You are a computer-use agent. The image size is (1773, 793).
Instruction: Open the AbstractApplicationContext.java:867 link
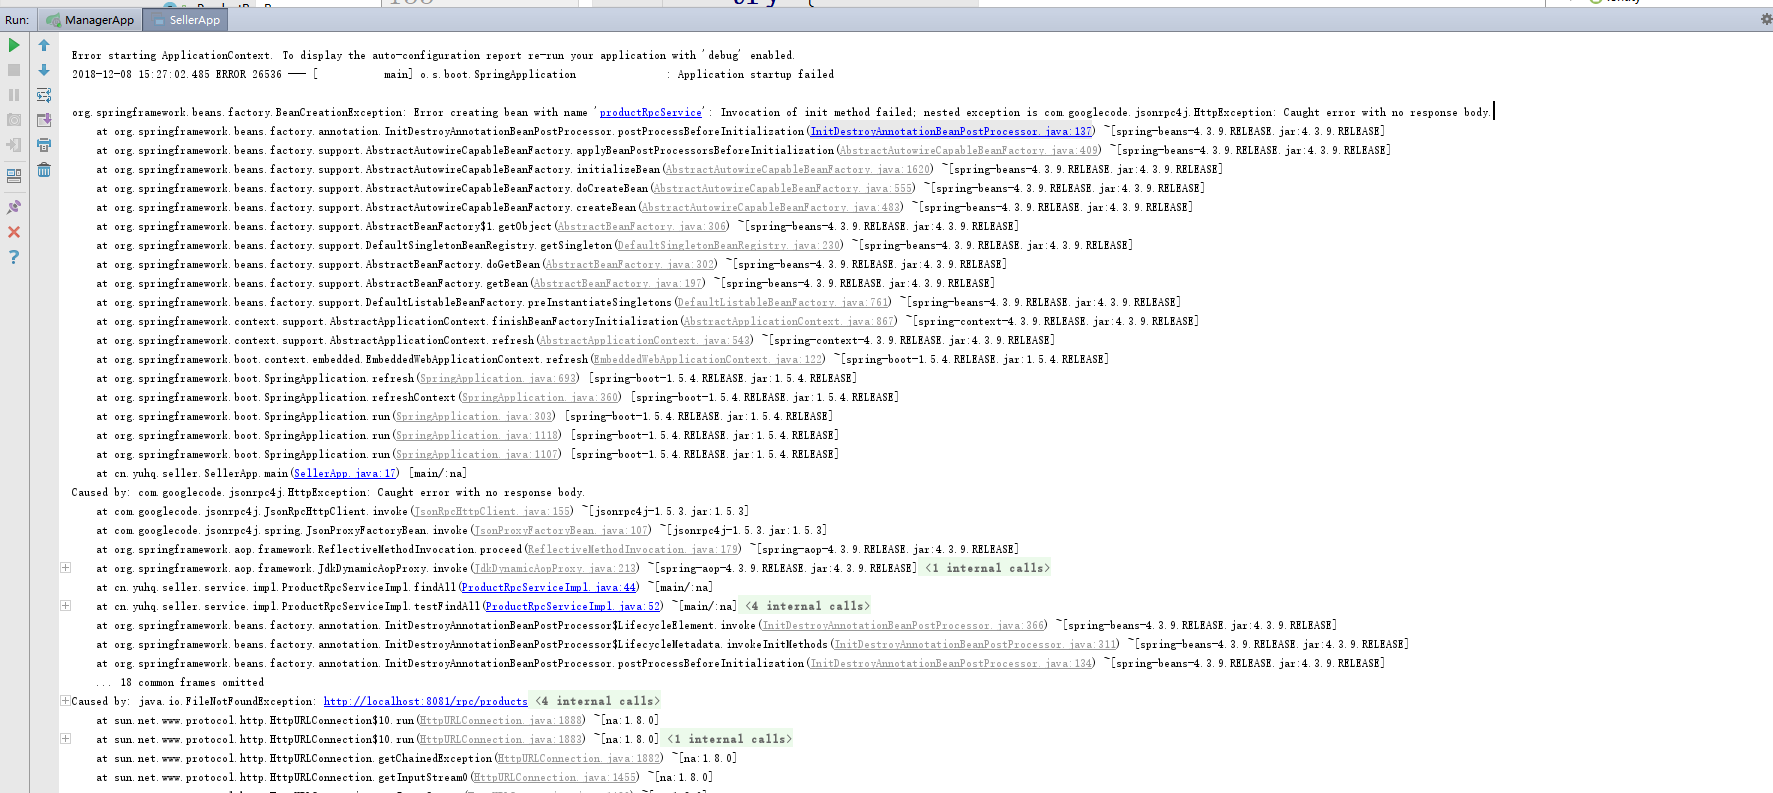point(789,322)
